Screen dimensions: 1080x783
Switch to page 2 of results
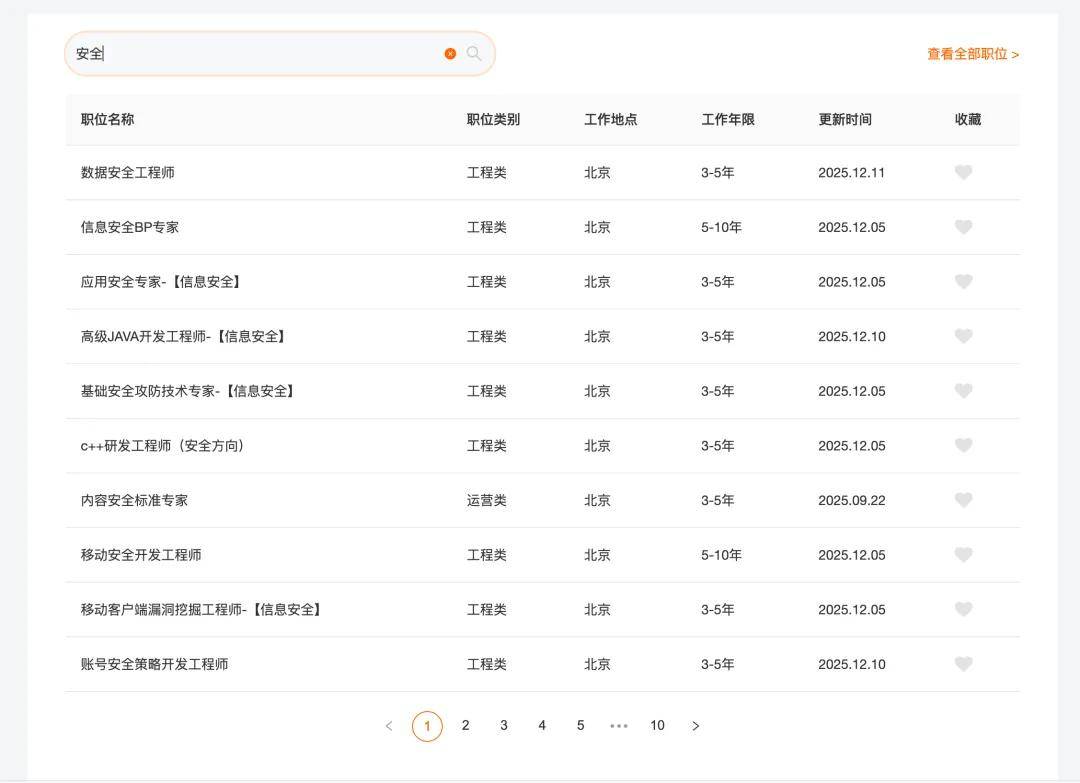tap(465, 726)
